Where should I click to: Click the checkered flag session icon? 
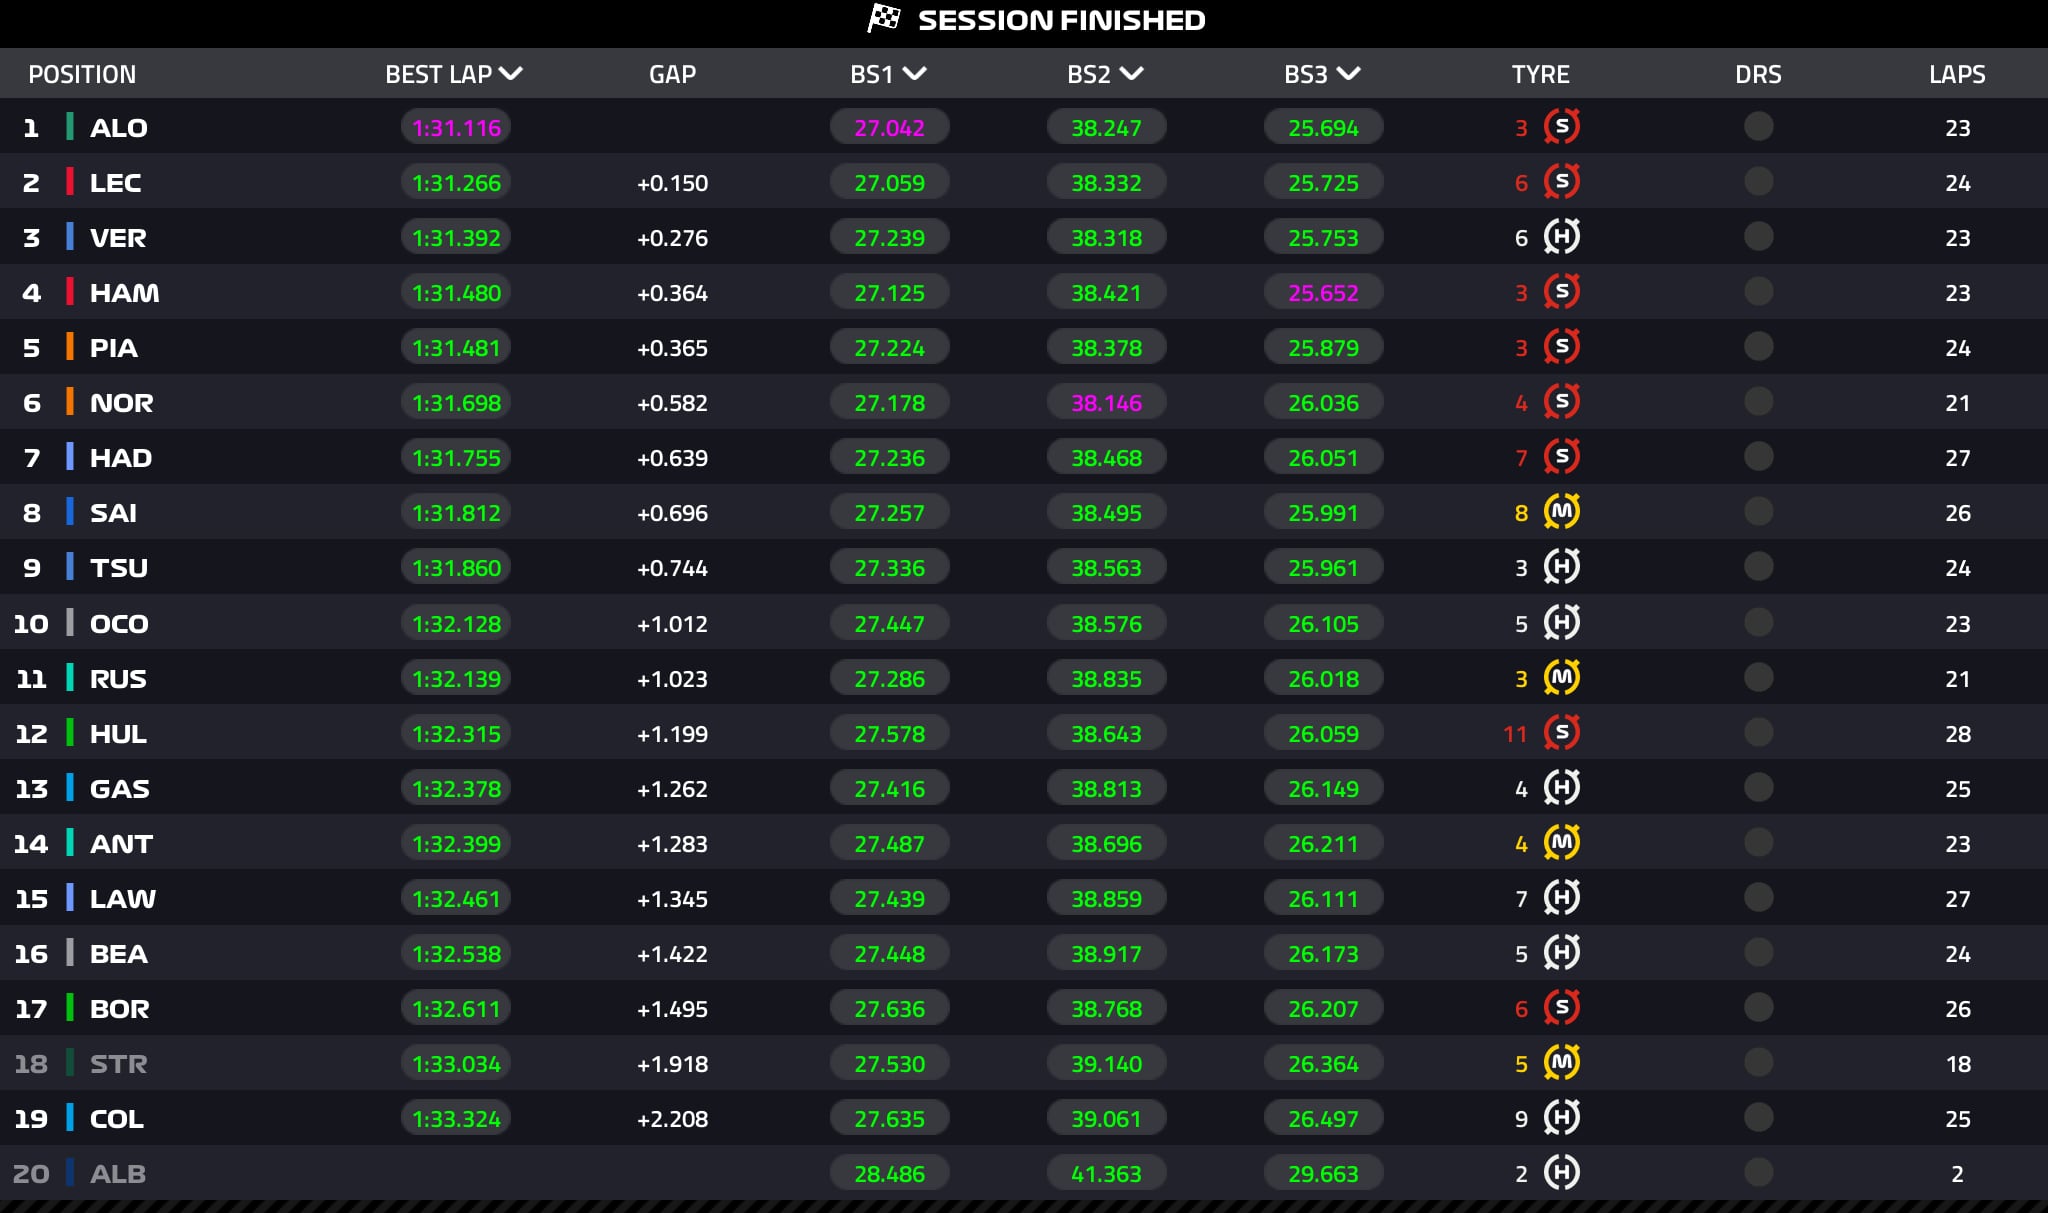[x=883, y=19]
